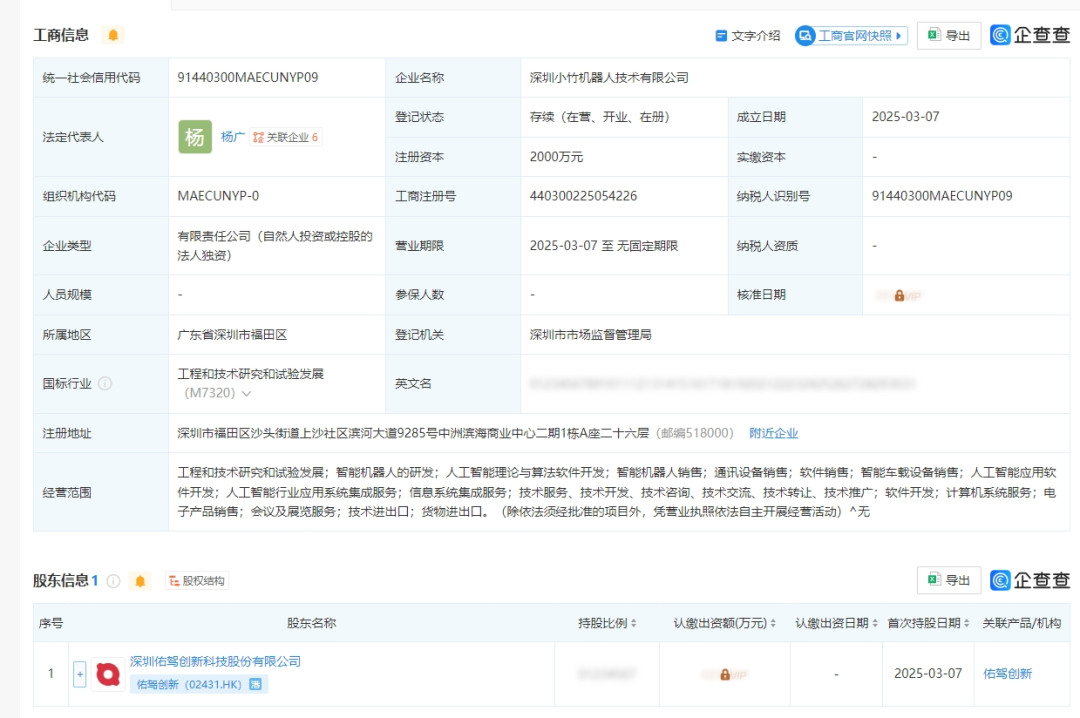Click shareholder date 2025-03-07 cell
Viewport: 1080px width, 718px height.
(x=928, y=674)
